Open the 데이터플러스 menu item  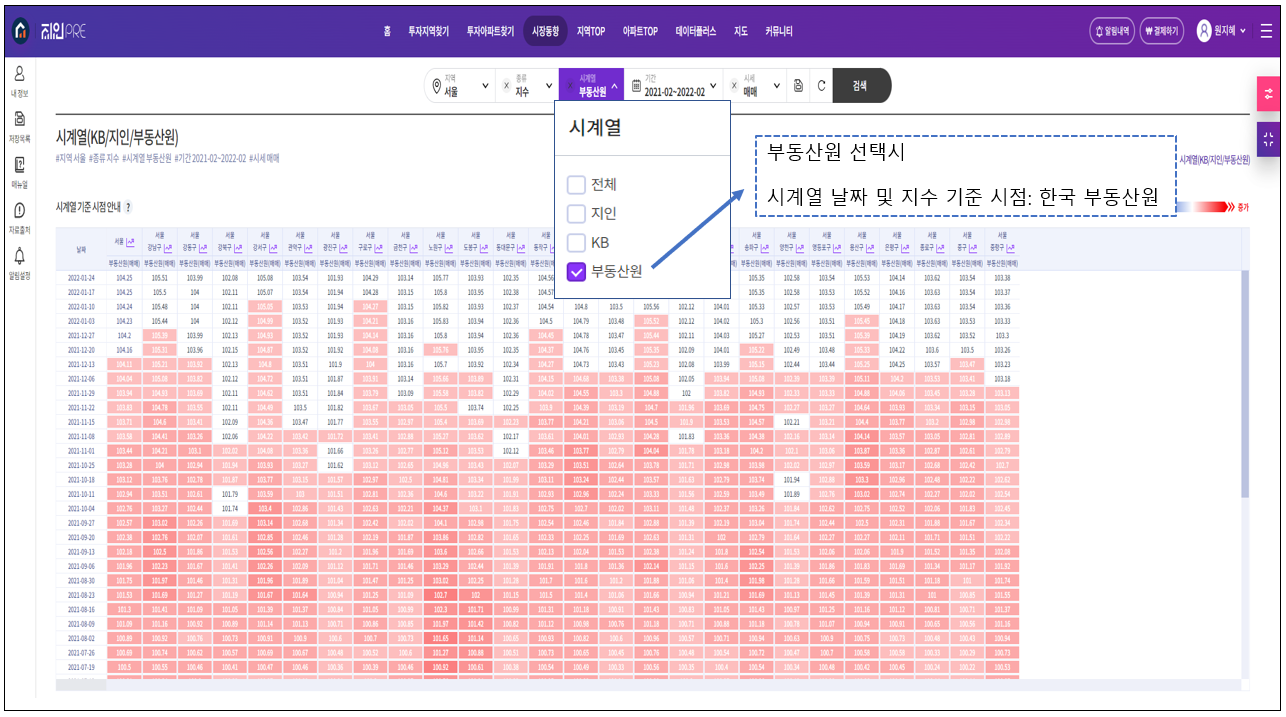click(695, 31)
